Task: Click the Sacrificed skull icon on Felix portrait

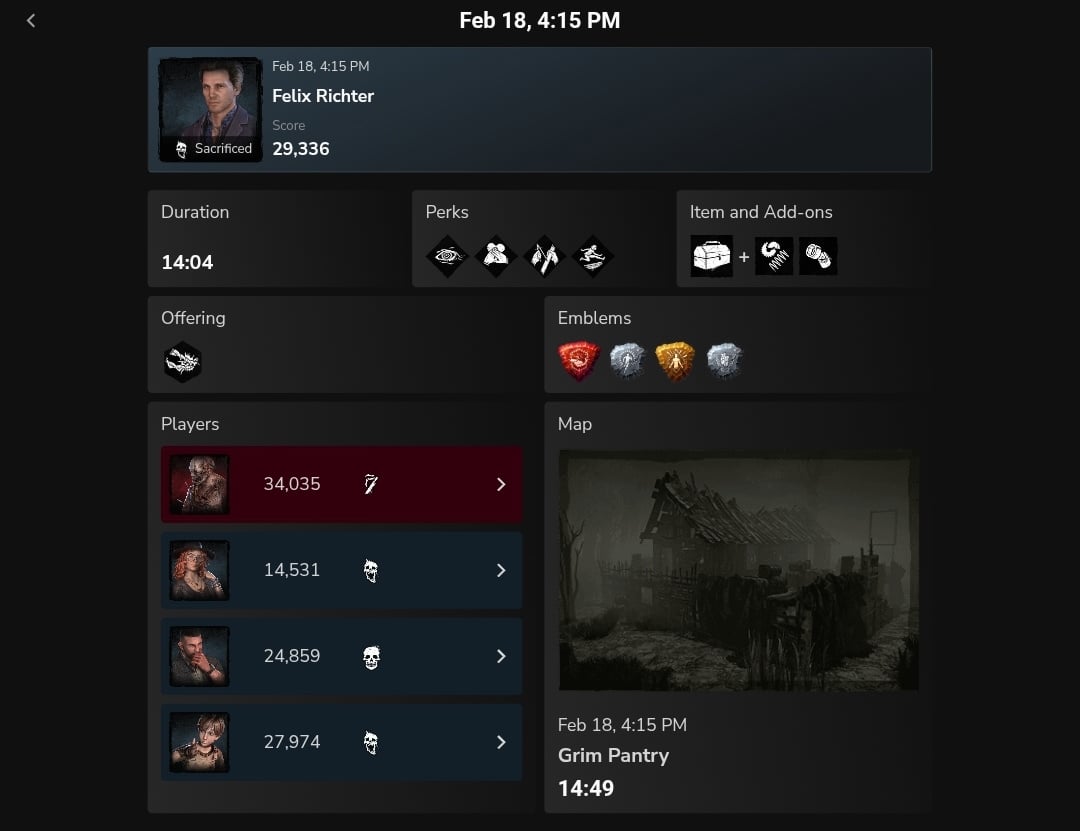Action: 181,149
